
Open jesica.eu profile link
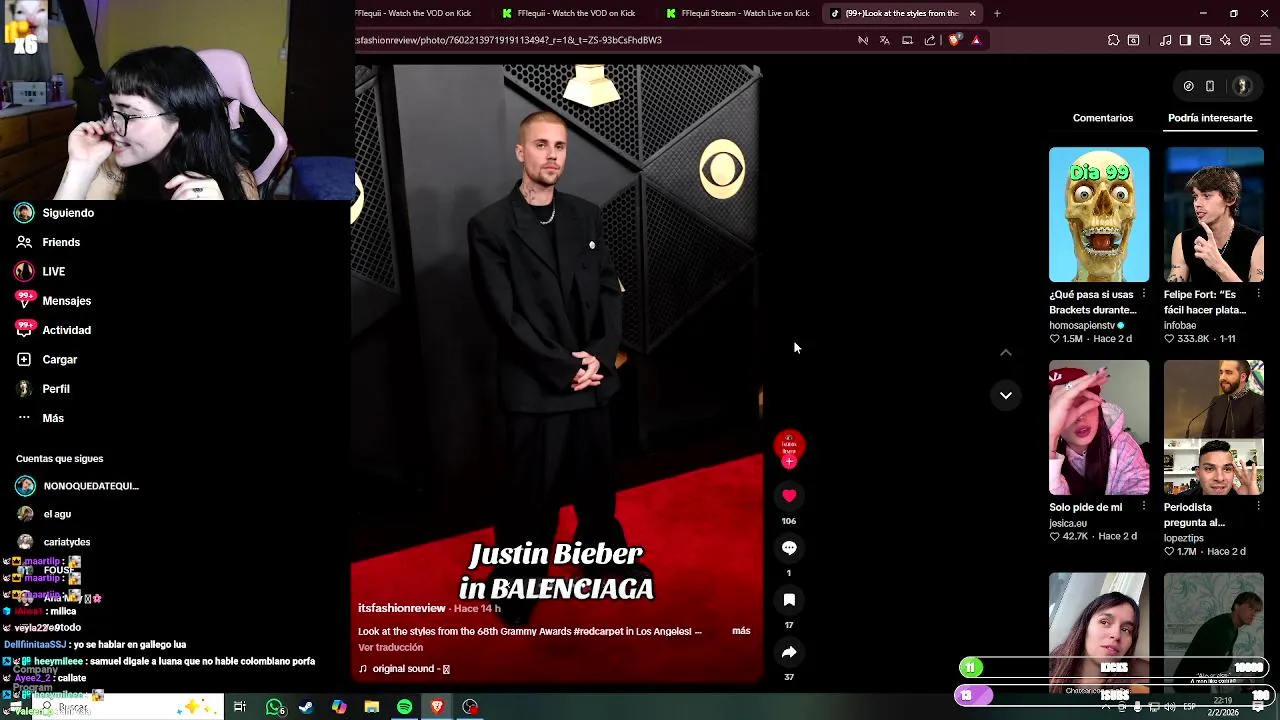tap(1068, 523)
